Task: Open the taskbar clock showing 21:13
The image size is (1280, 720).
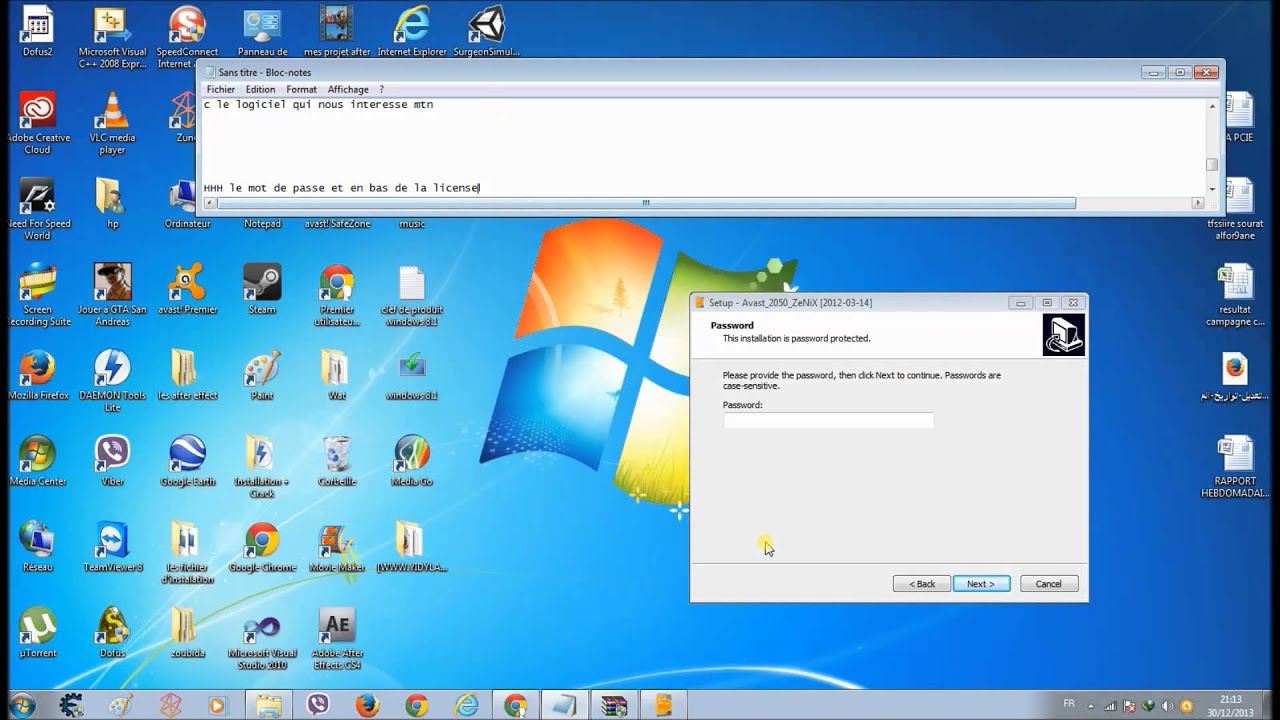Action: pyautogui.click(x=1231, y=705)
